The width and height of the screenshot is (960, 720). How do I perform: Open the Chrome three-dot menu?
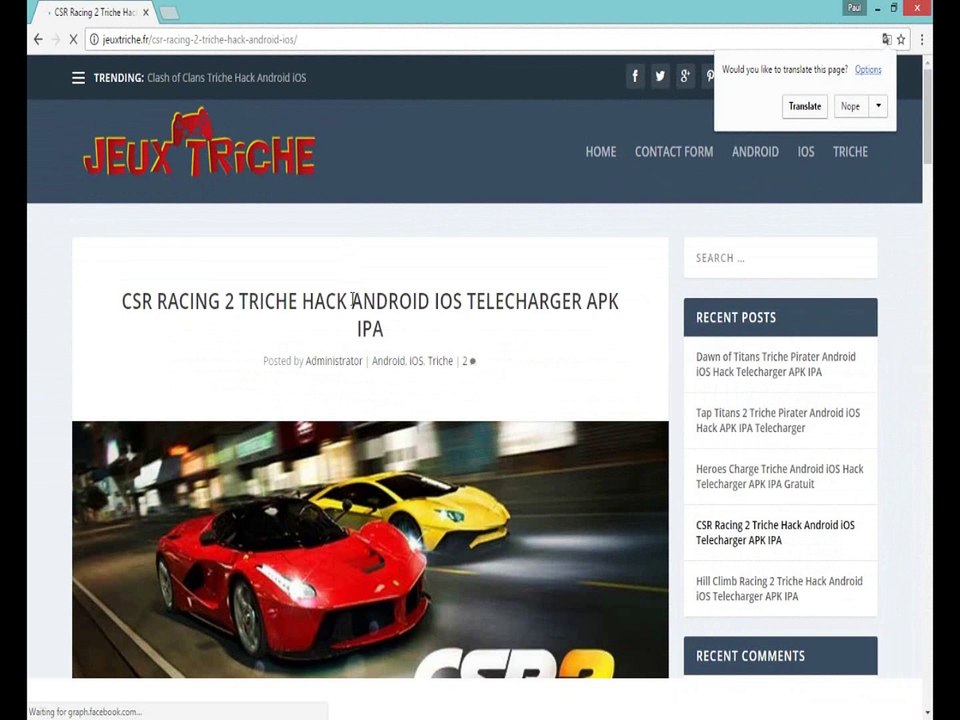tap(922, 39)
